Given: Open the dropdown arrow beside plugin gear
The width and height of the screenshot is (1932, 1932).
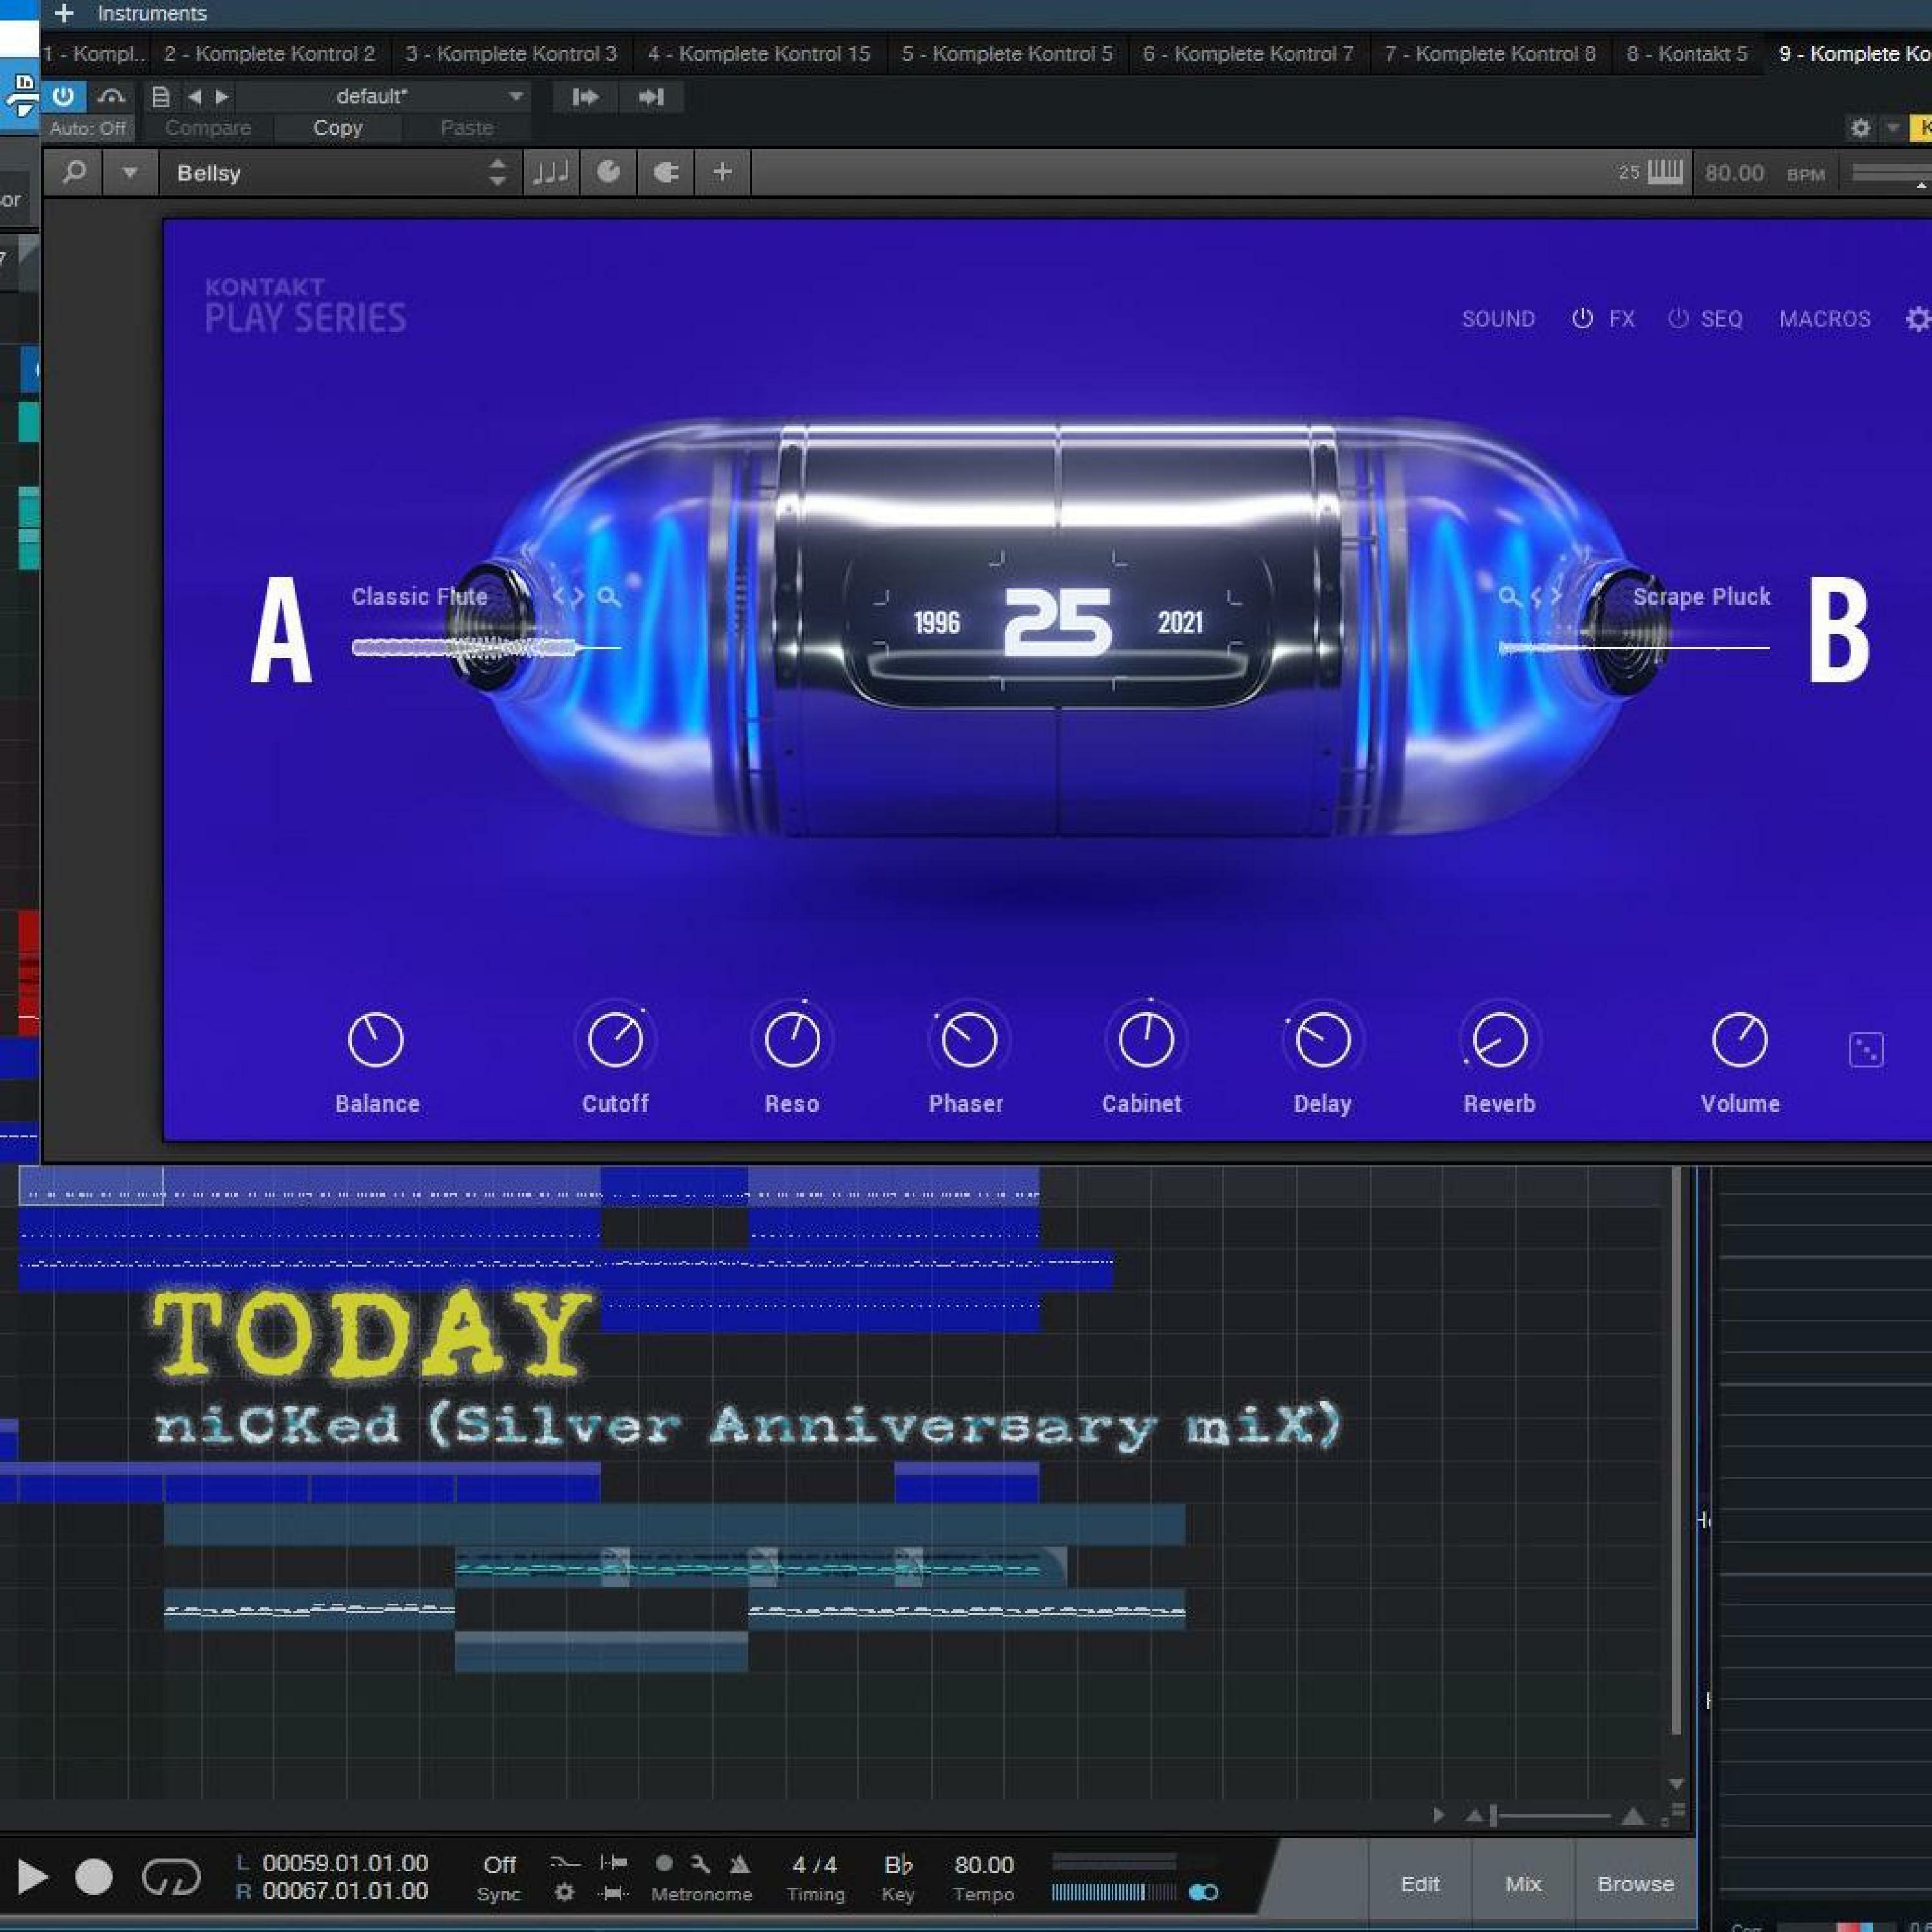Looking at the screenshot, I should click(1892, 128).
